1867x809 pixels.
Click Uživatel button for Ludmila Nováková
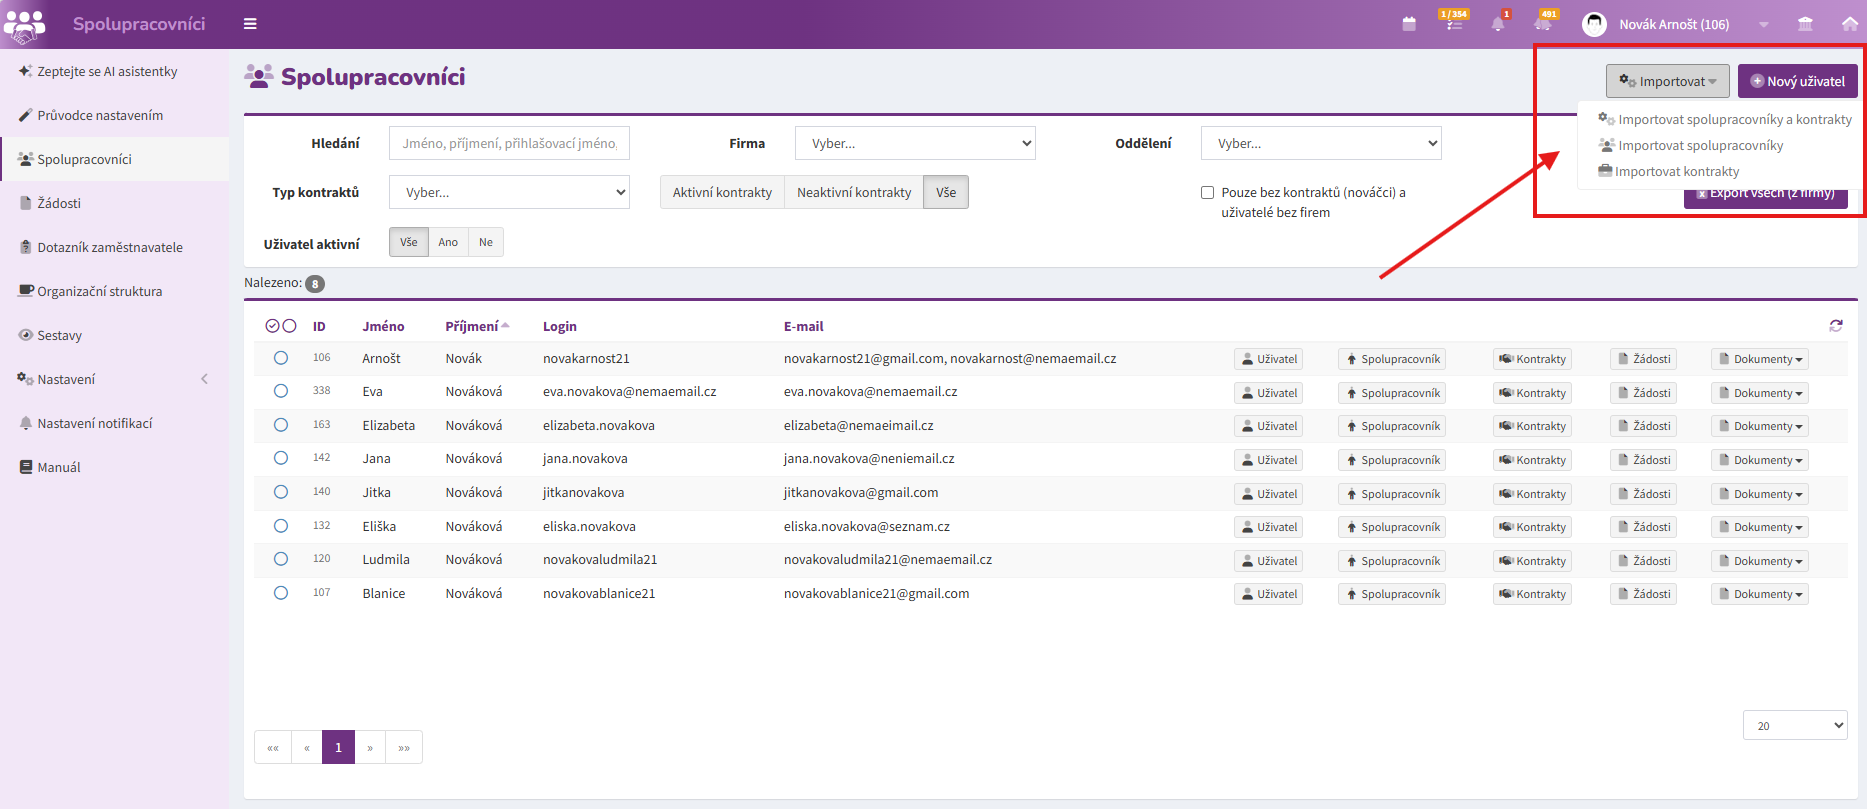[1268, 561]
